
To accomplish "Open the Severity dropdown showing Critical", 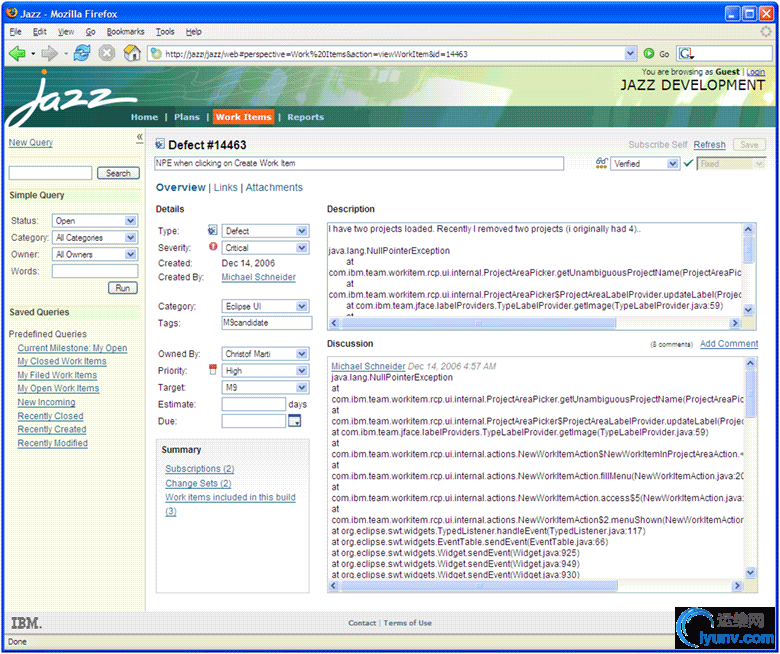I will coord(301,248).
